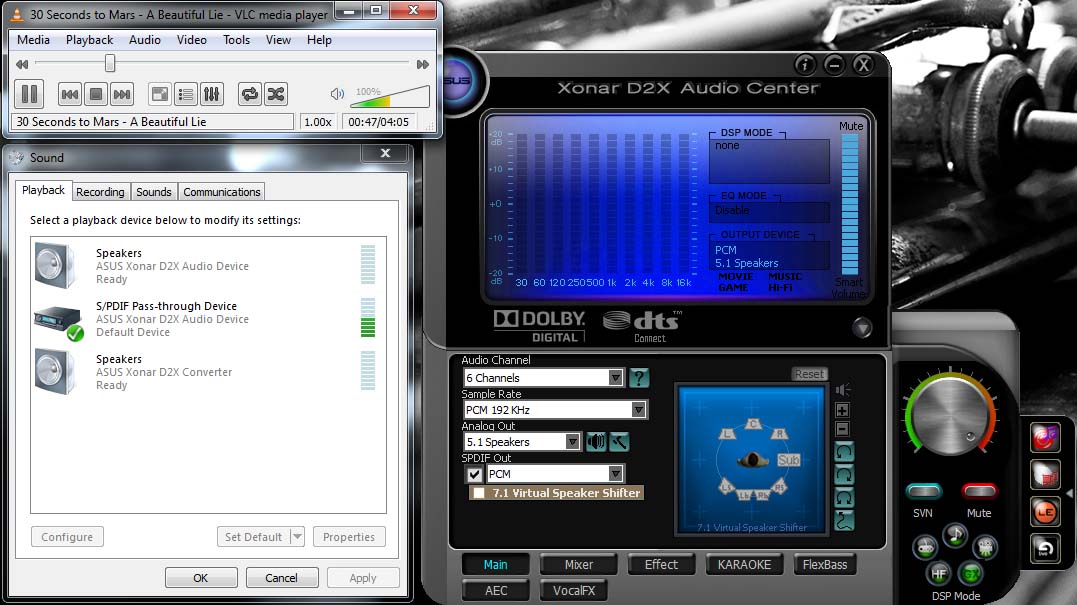1077x605 pixels.
Task: Confirm the Sound dialog with OK
Action: (x=201, y=578)
